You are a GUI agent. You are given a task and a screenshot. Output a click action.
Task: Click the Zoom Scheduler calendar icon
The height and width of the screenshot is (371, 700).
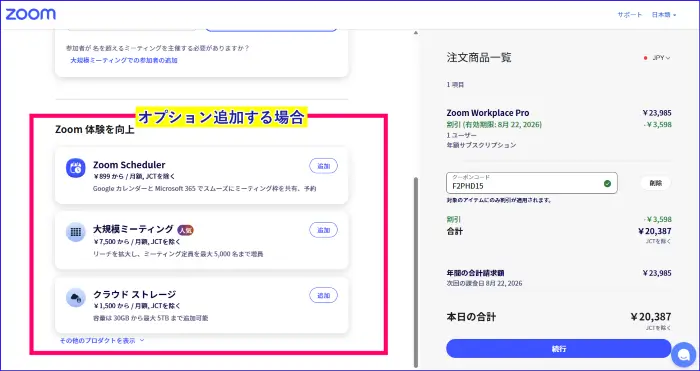pos(75,168)
